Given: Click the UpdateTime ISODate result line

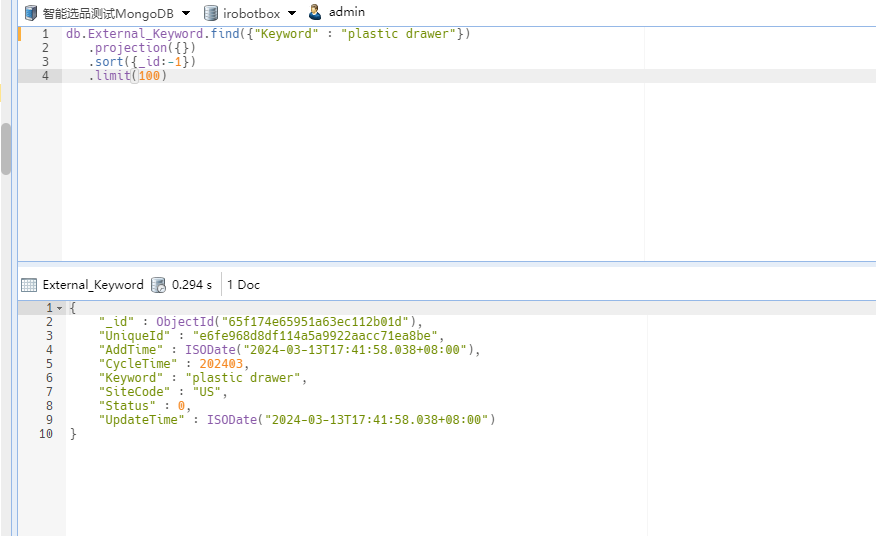Looking at the screenshot, I should [x=297, y=420].
